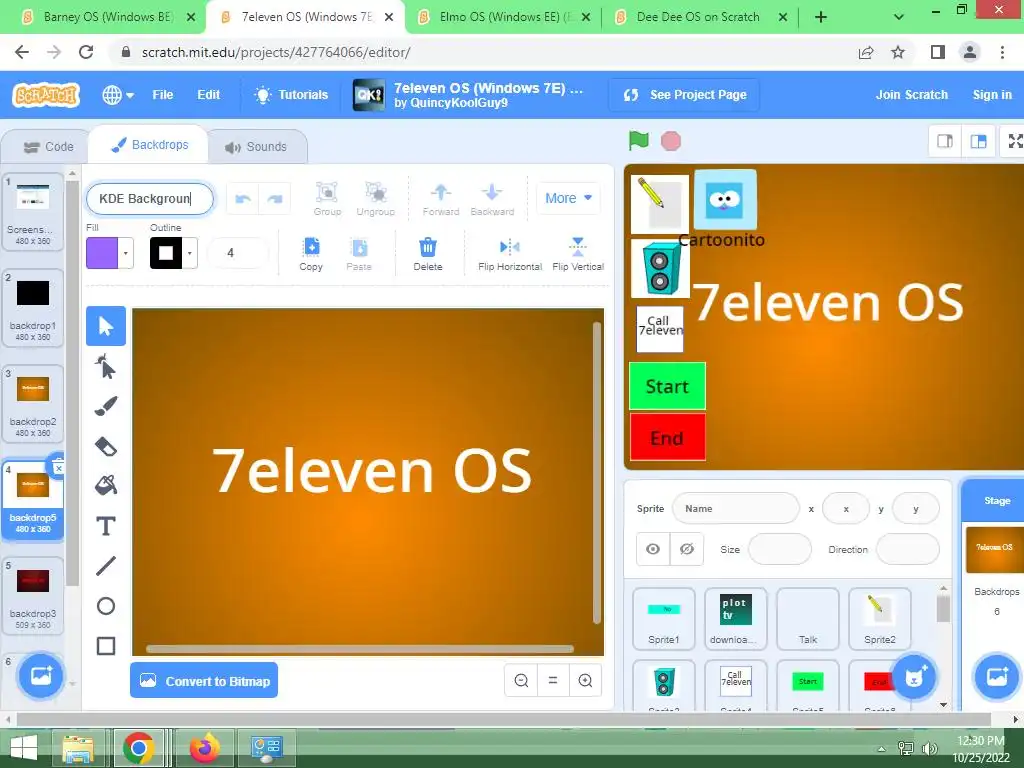1024x768 pixels.
Task: Click the outline width field
Action: [x=237, y=253]
